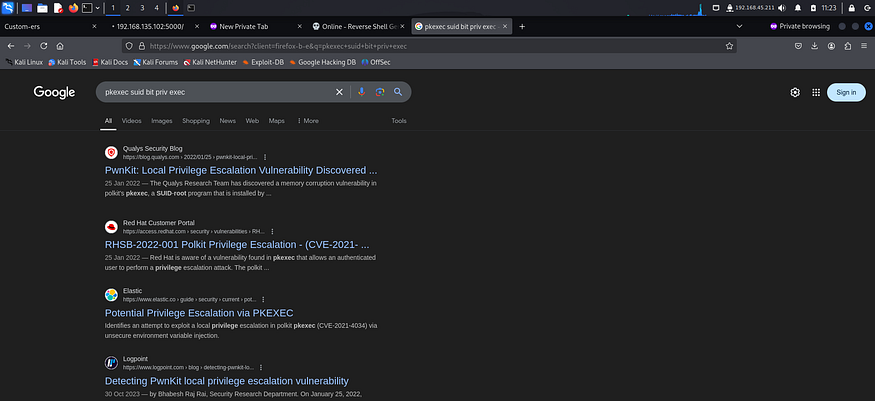Open the file manager panel icon
The width and height of the screenshot is (875, 401).
click(42, 8)
